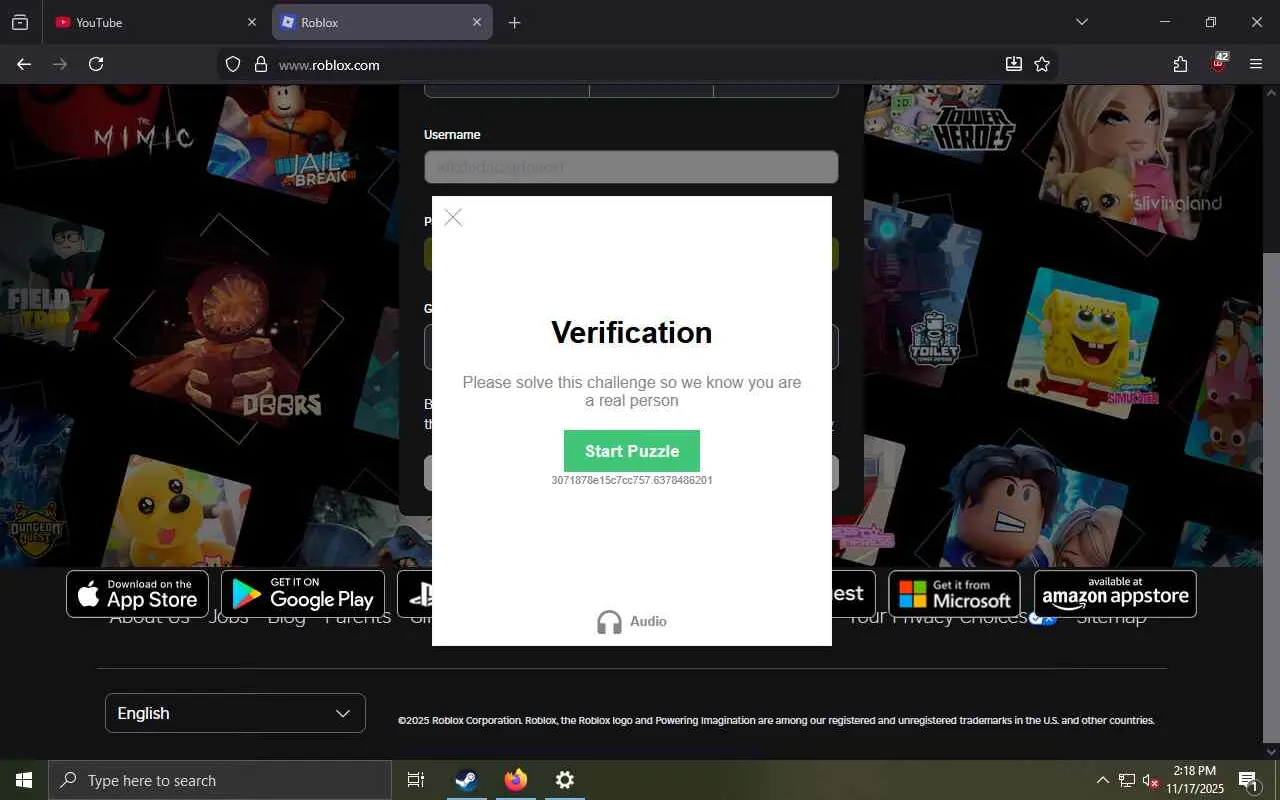The width and height of the screenshot is (1280, 800).
Task: Click the green Start Puzzle button
Action: [x=632, y=451]
